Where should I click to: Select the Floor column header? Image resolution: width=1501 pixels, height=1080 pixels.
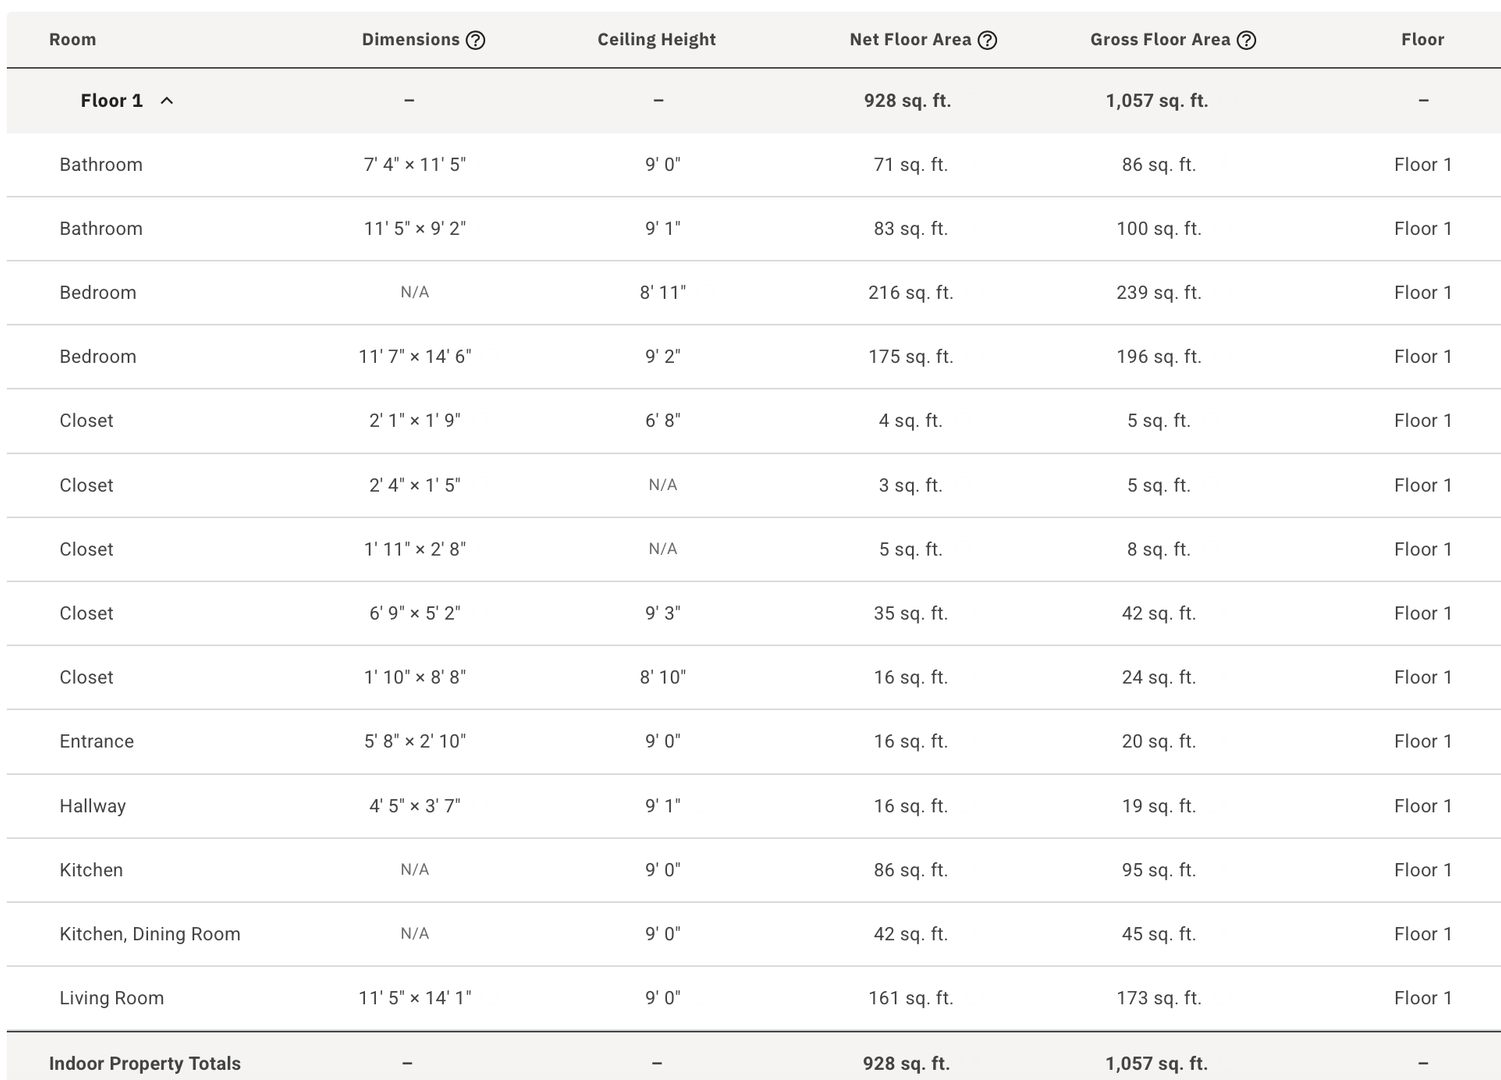click(x=1423, y=40)
